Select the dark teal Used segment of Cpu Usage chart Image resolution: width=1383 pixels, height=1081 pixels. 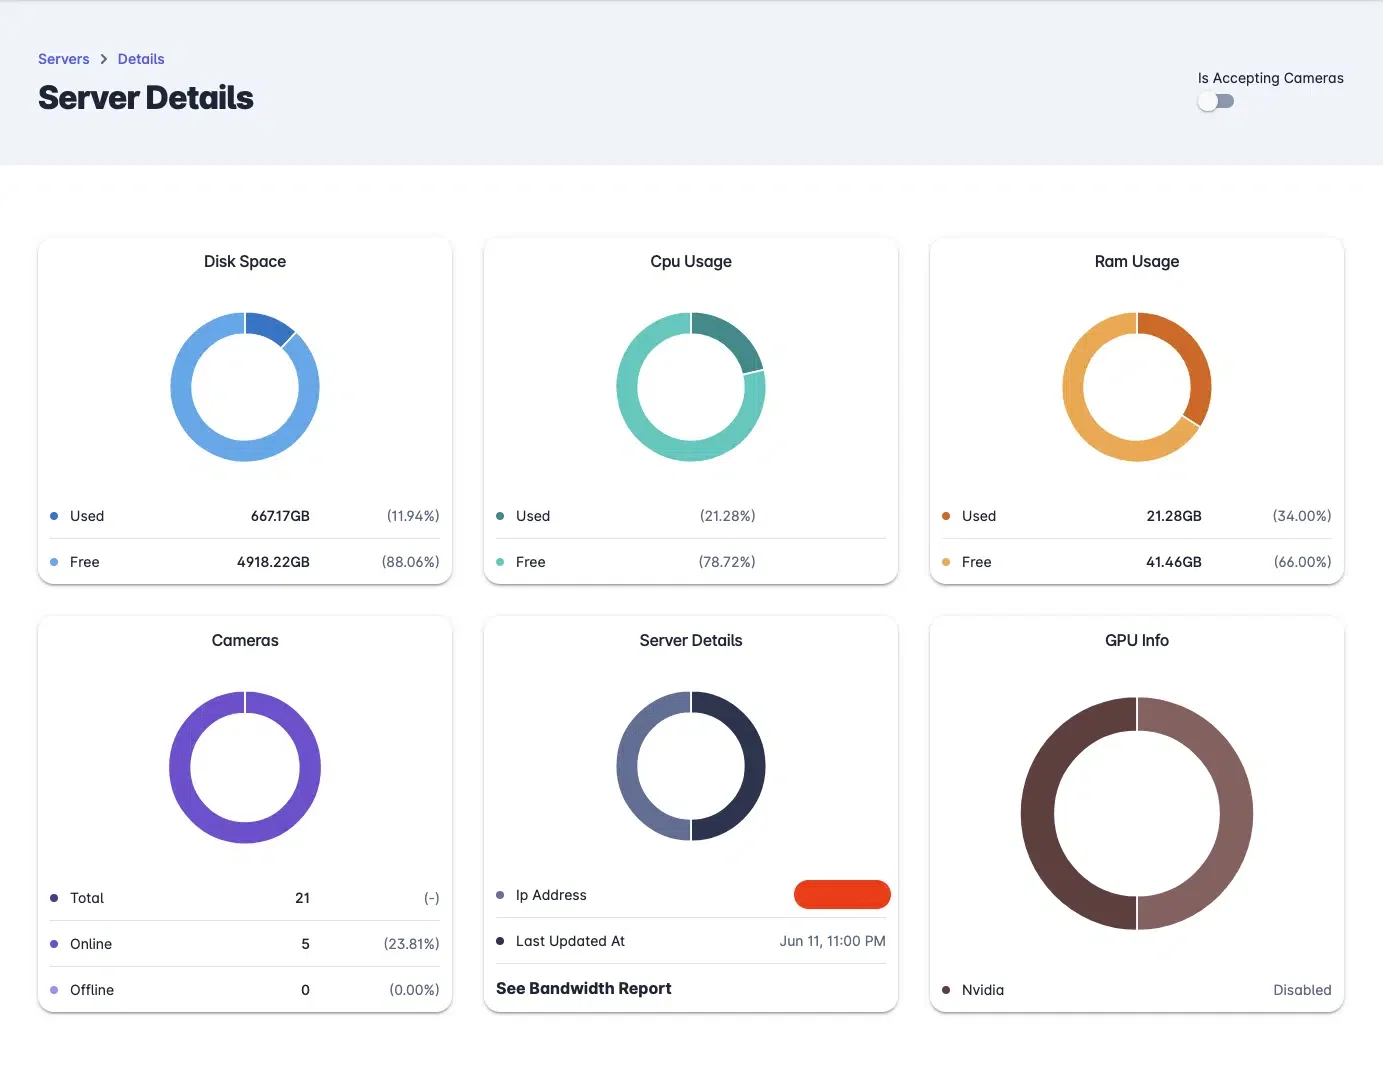point(728,340)
